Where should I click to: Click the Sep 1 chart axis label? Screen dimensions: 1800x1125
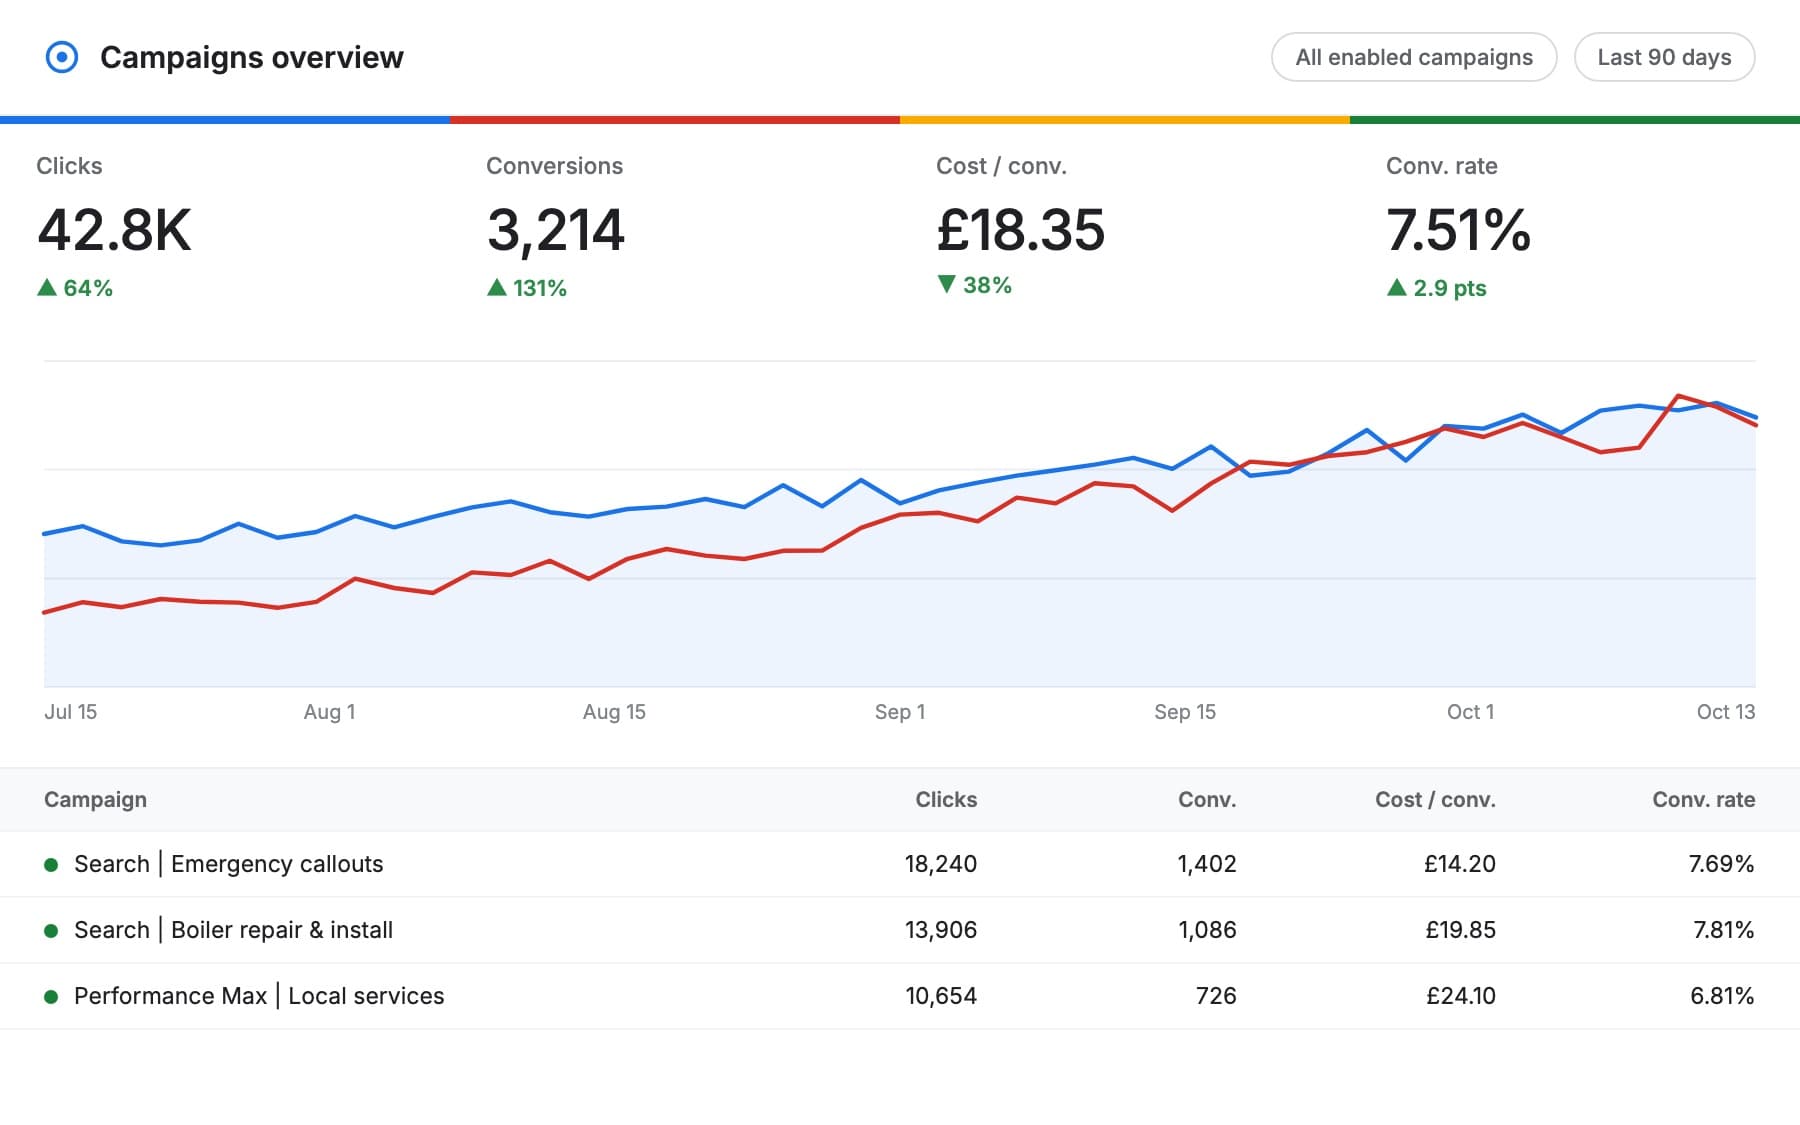(900, 712)
